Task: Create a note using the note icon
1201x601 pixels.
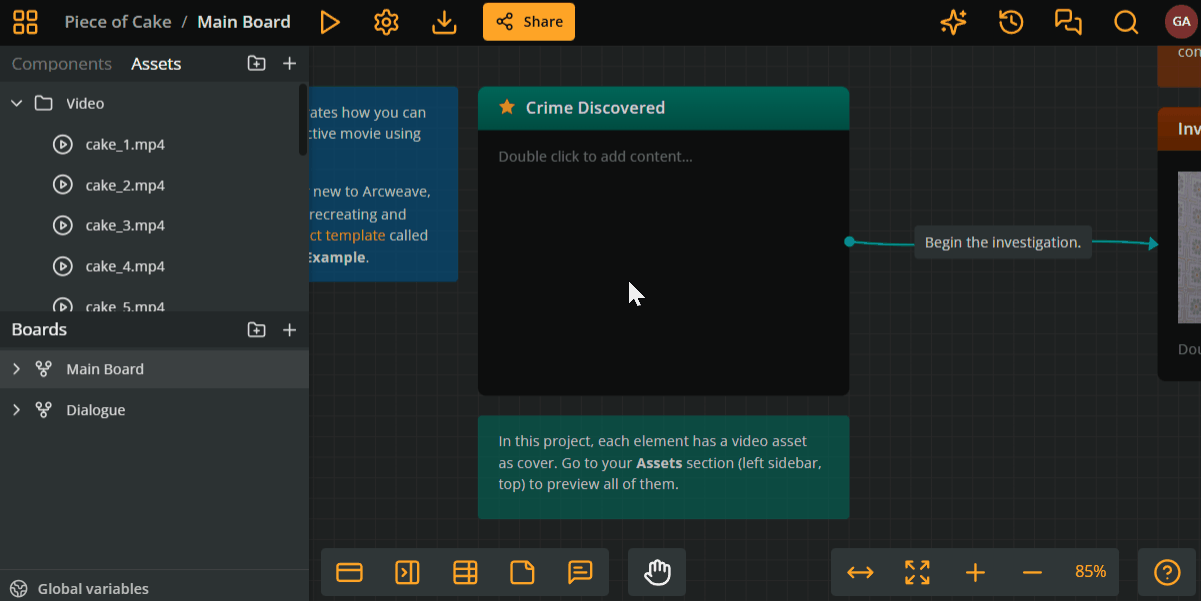Action: (522, 572)
